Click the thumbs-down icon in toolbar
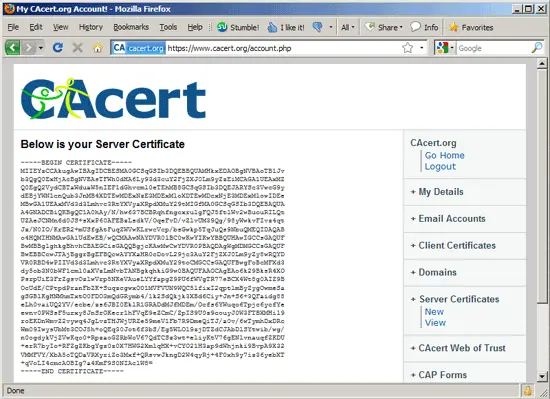Image resolution: width=550 pixels, height=399 pixels. pos(317,27)
